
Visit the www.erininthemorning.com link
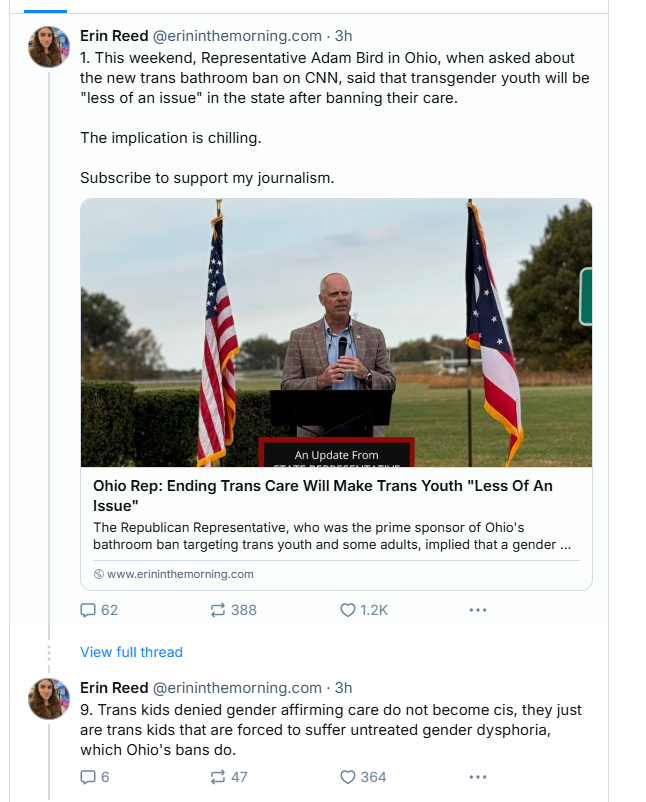click(180, 574)
